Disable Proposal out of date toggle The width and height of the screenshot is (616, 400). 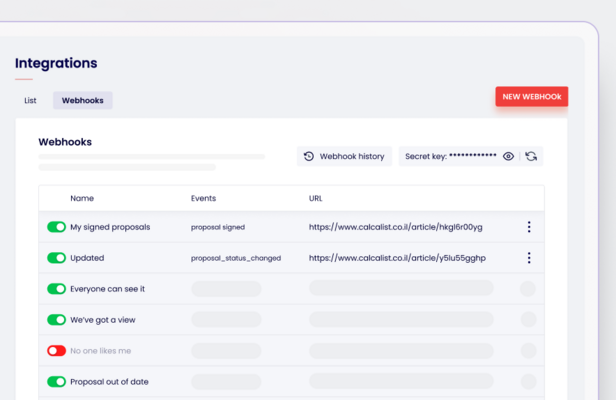tap(56, 382)
